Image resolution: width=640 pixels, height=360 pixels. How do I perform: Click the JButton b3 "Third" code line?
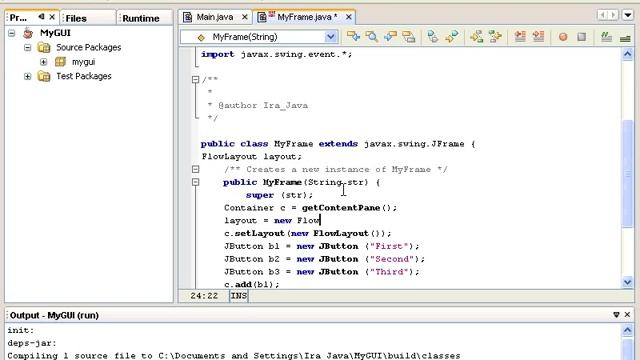tap(322, 272)
